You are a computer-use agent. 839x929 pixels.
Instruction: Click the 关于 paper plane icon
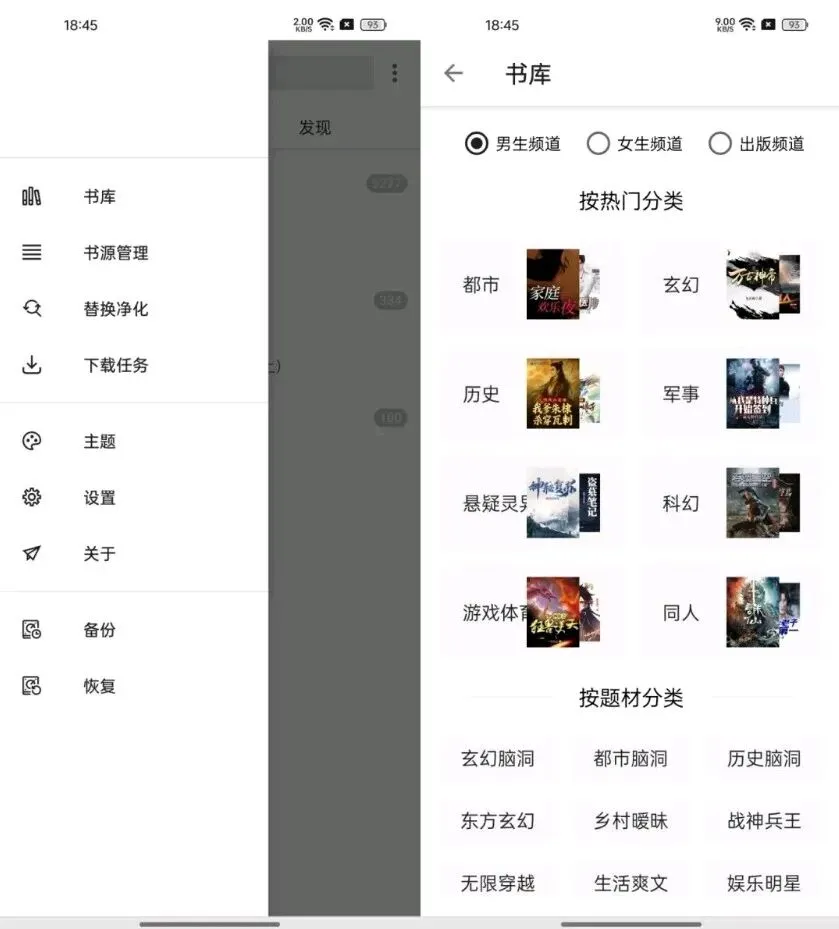point(31,553)
